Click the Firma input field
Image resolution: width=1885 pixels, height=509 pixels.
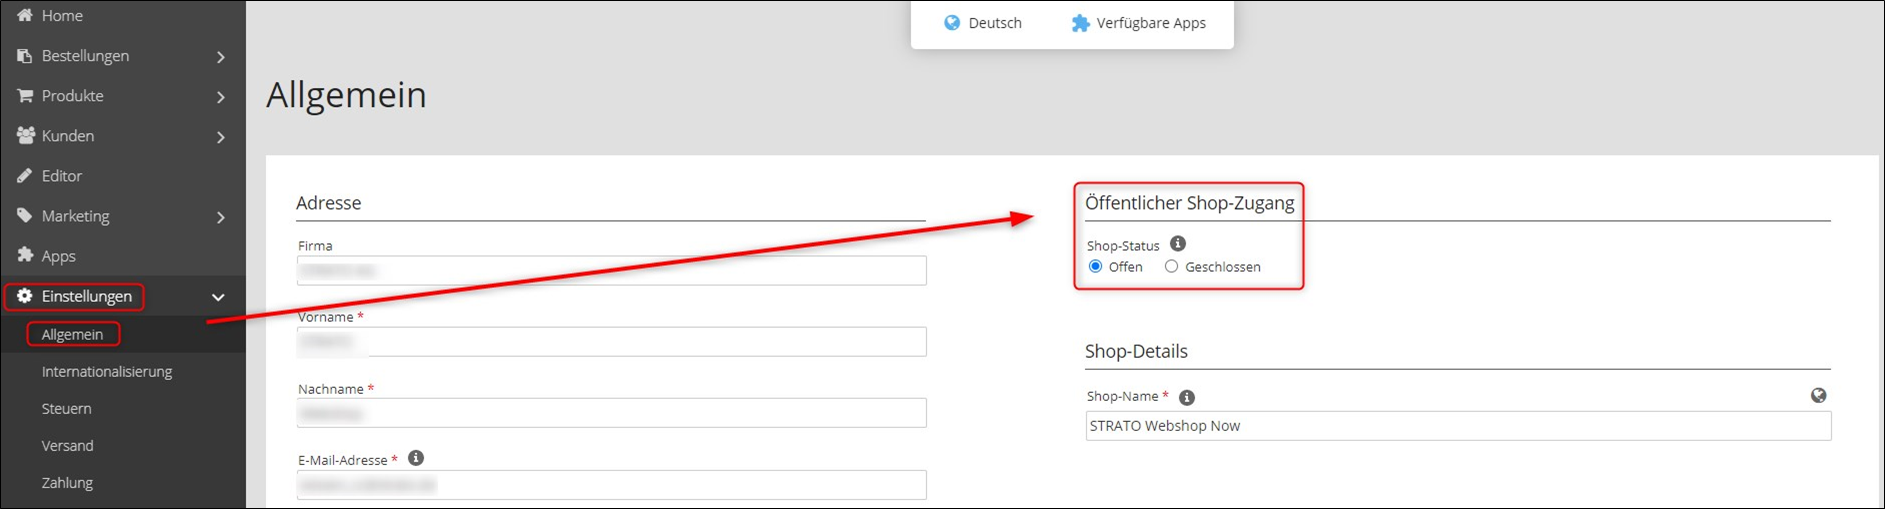611,270
